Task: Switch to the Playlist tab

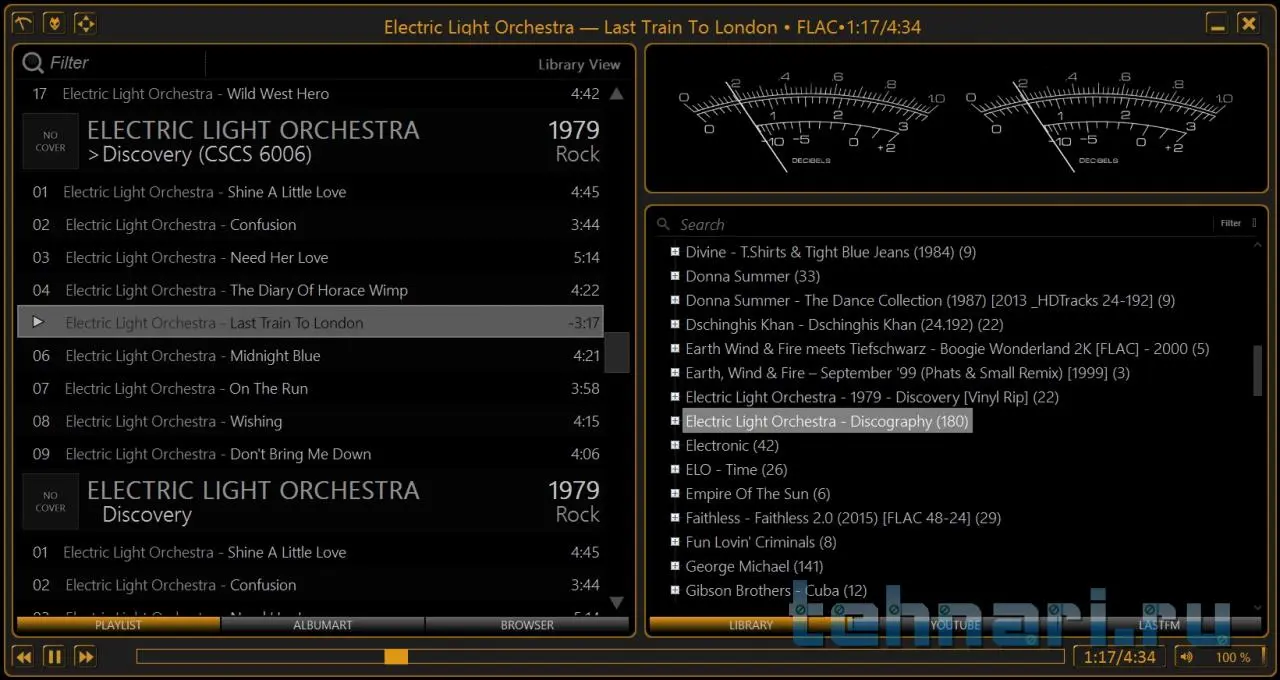Action: click(x=118, y=625)
